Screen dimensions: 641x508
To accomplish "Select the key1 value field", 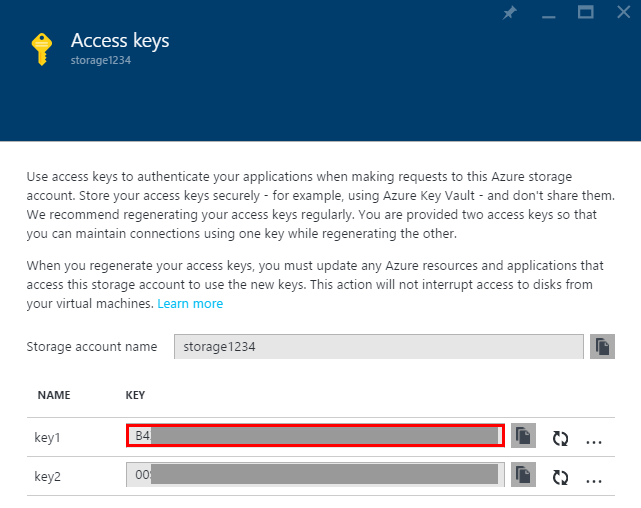I will [x=315, y=436].
